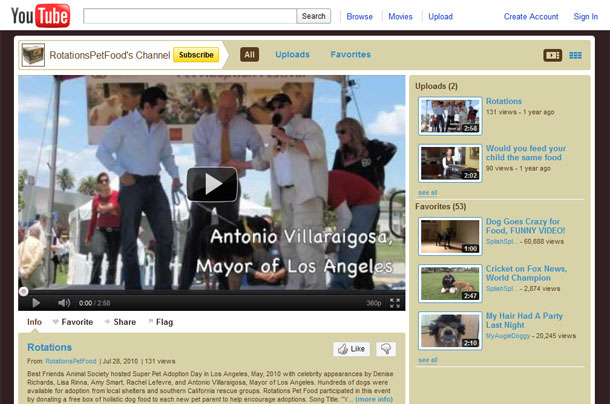
Task: Open 'Cricket on Fox News, World Champion' link
Action: click(x=526, y=273)
